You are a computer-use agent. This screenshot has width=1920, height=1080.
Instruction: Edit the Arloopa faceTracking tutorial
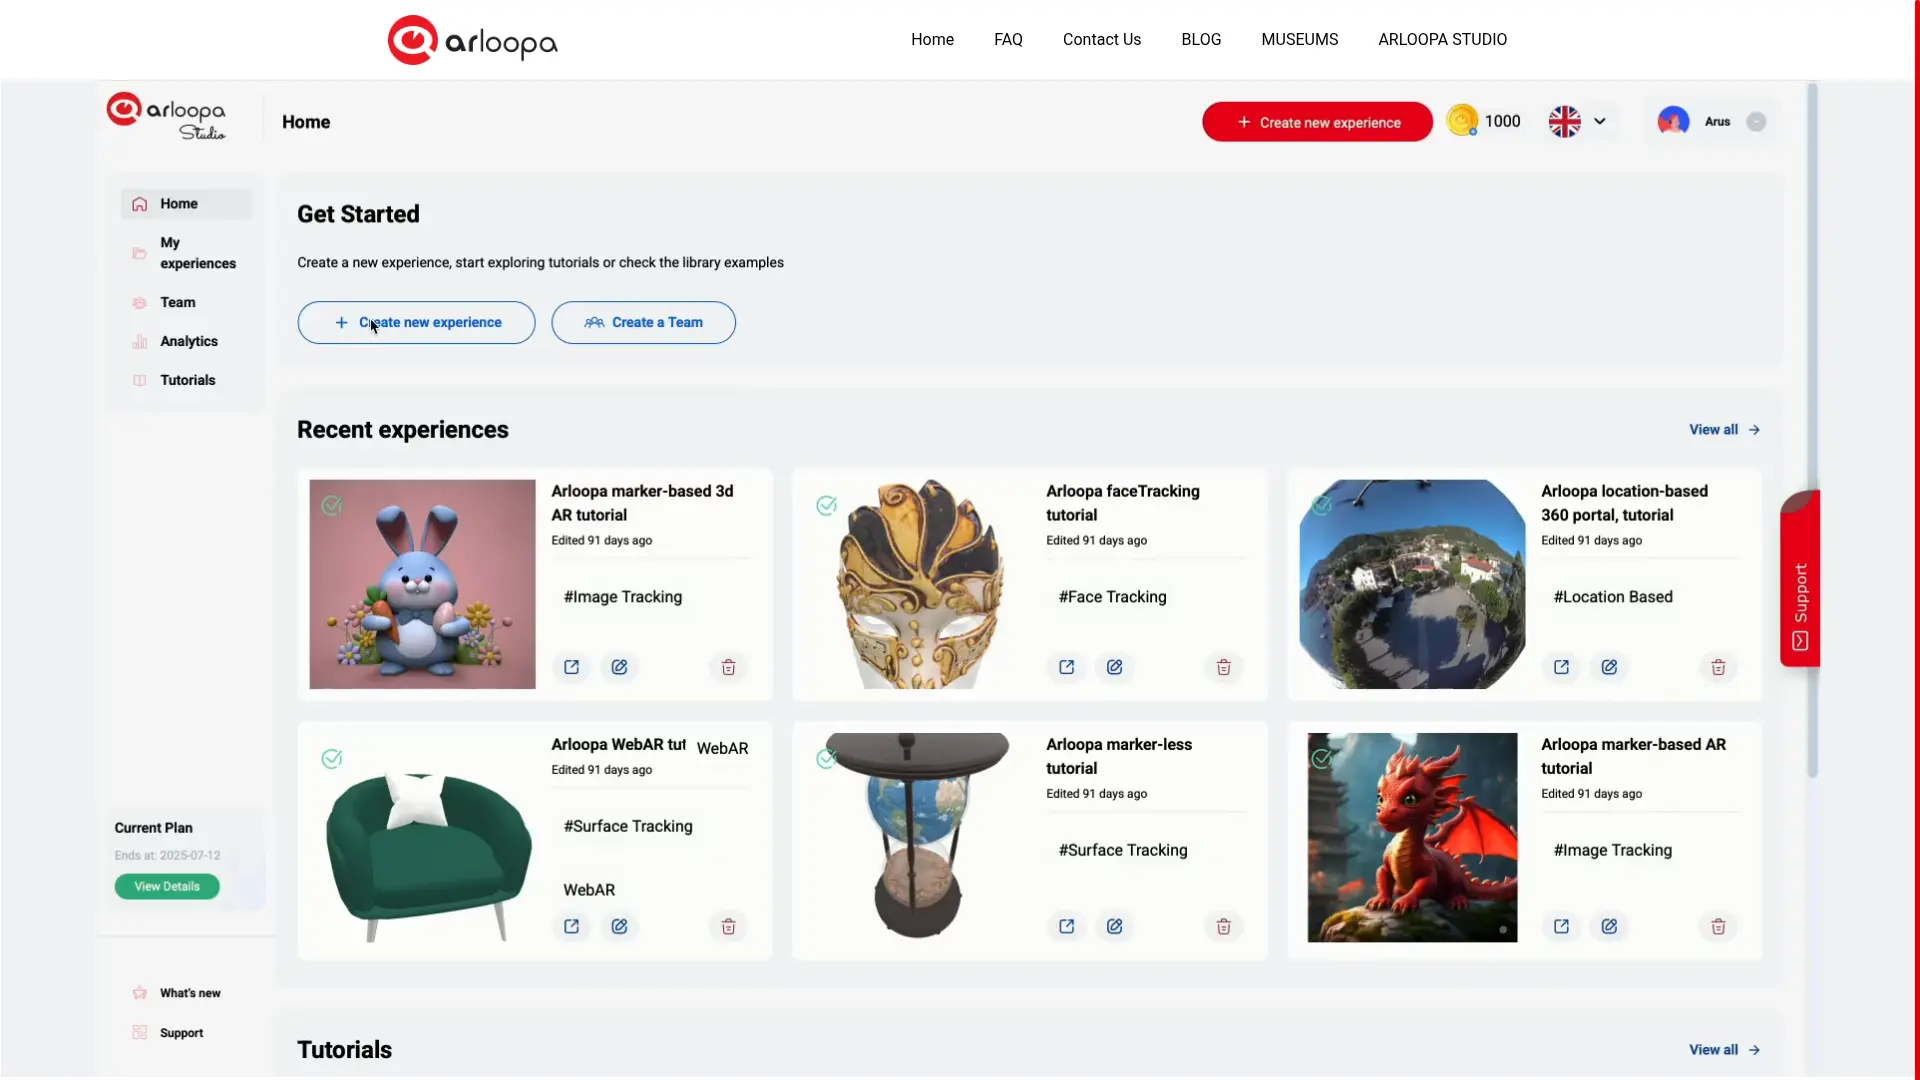point(1115,667)
